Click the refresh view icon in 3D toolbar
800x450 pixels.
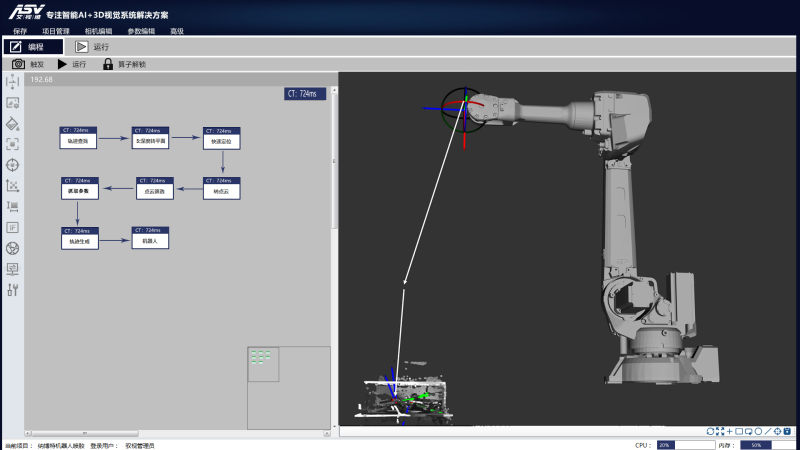pos(710,431)
